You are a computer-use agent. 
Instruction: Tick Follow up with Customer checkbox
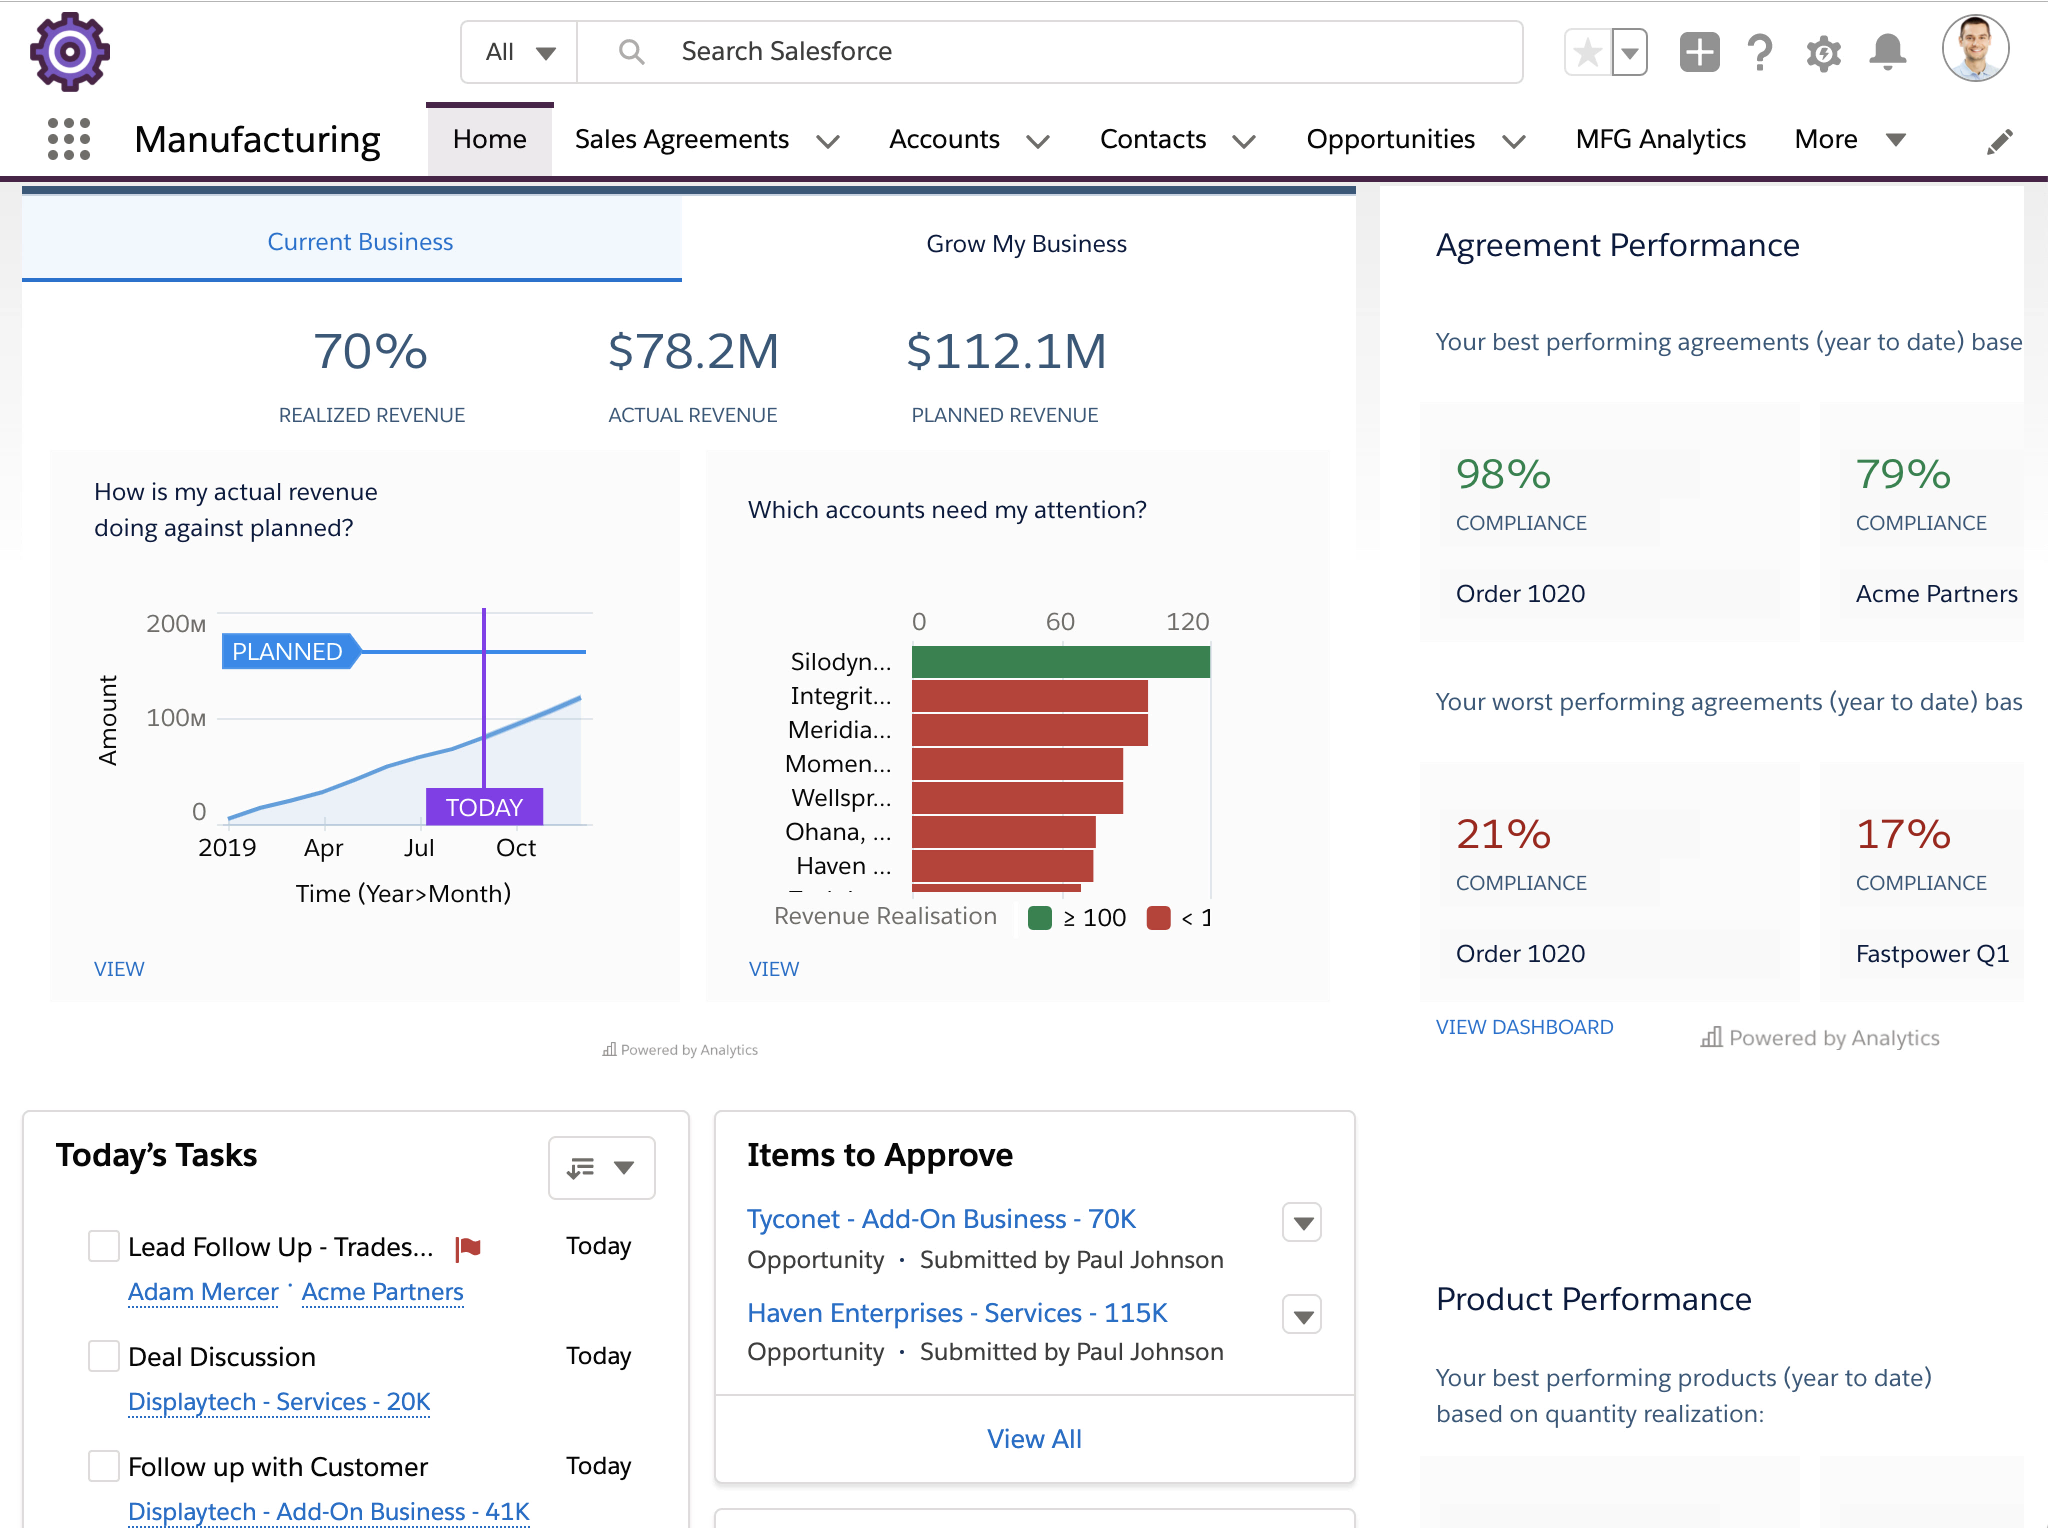[x=104, y=1466]
